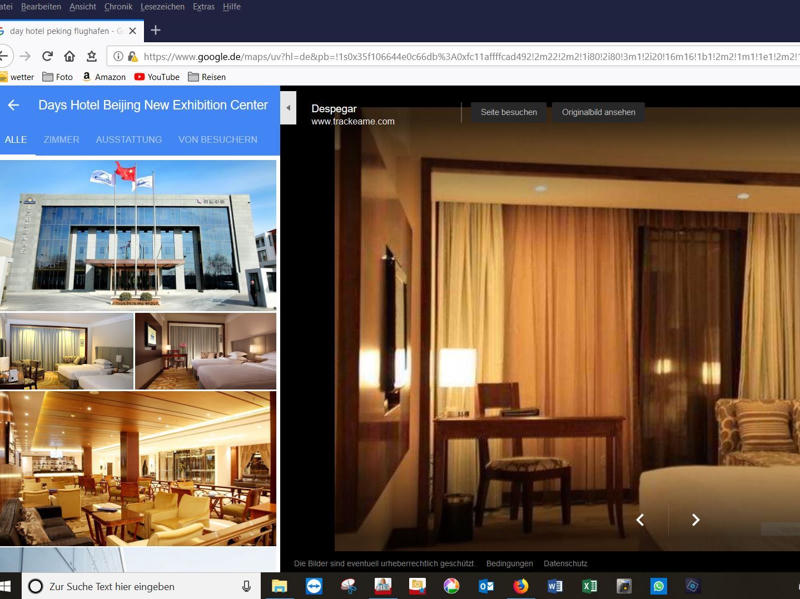The image size is (800, 599).
Task: Switch to Outlook in the taskbar
Action: point(486,586)
